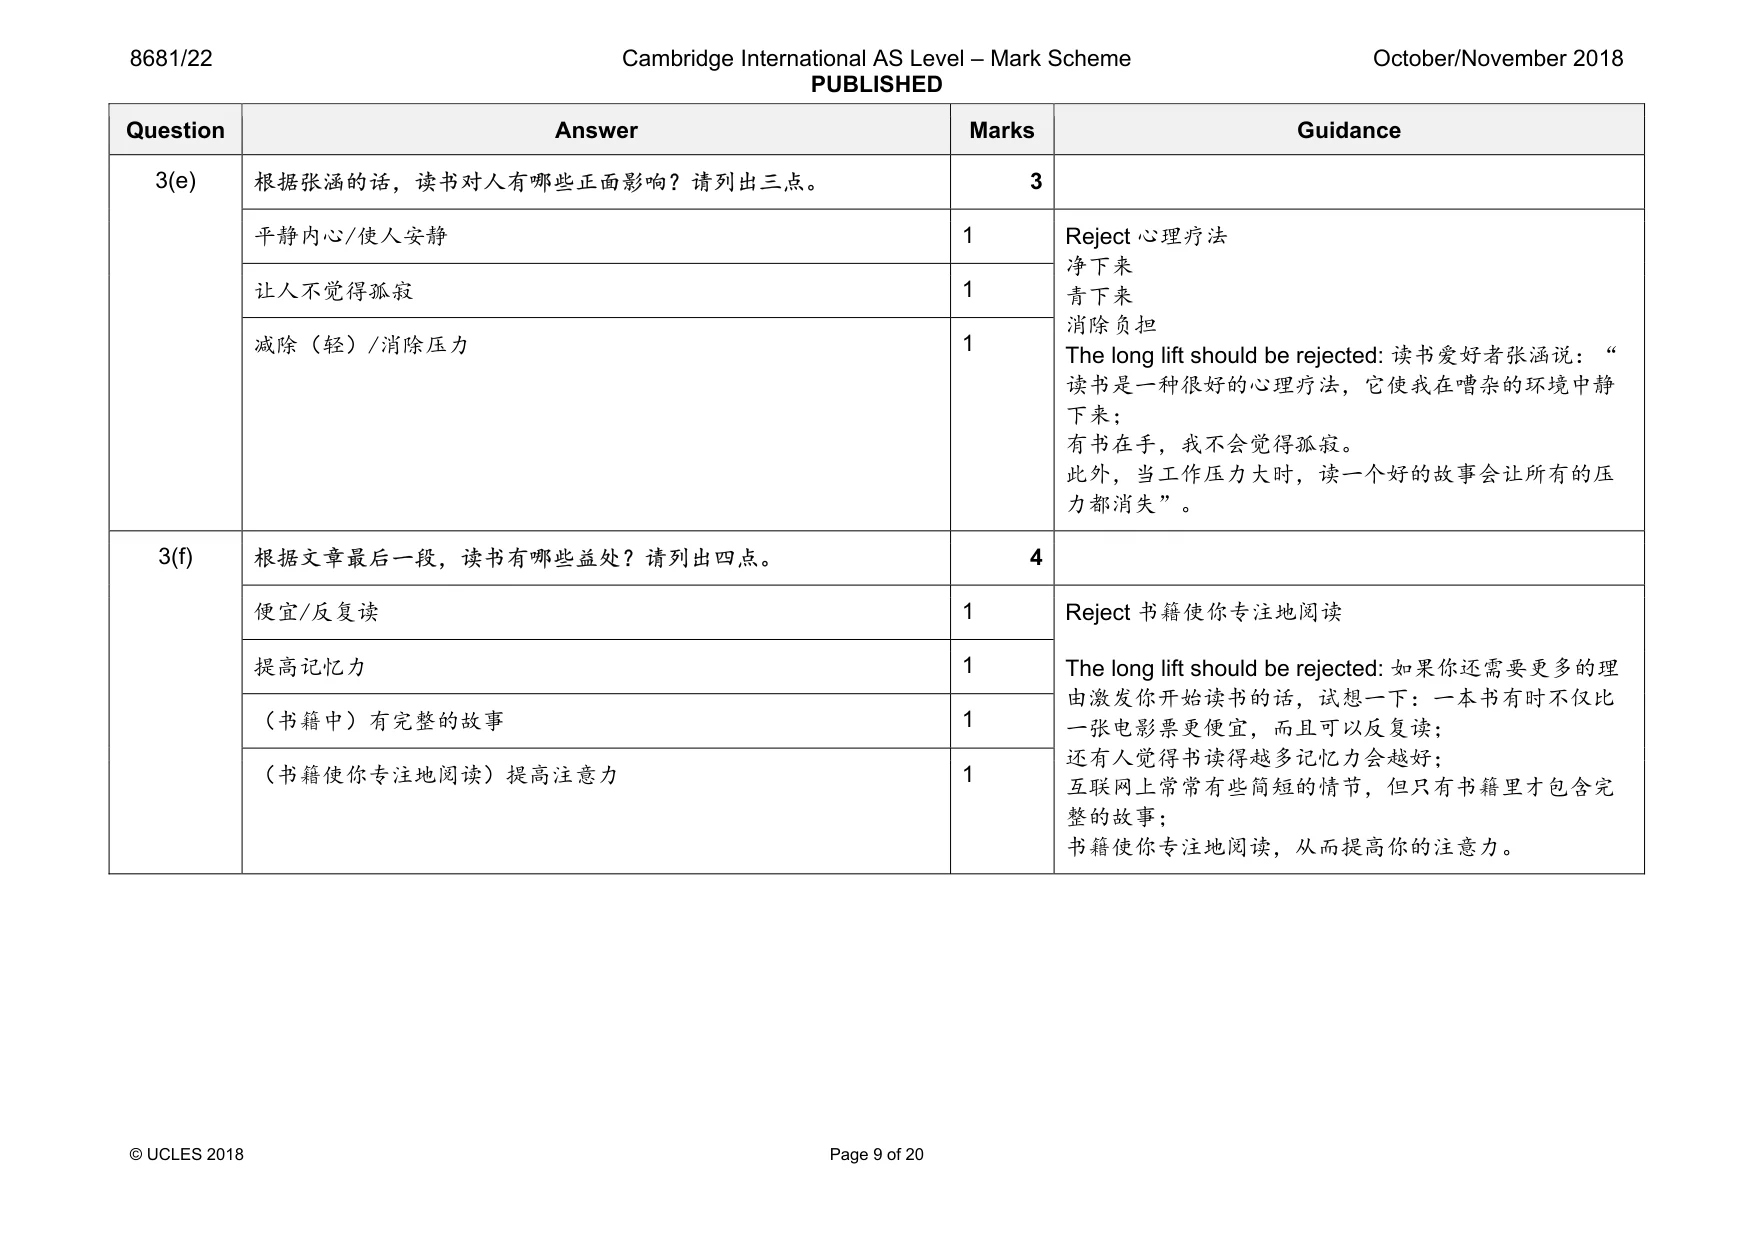Click the paper code 8681/22 in header
Viewport: 1755px width, 1240px height.
pyautogui.click(x=171, y=58)
